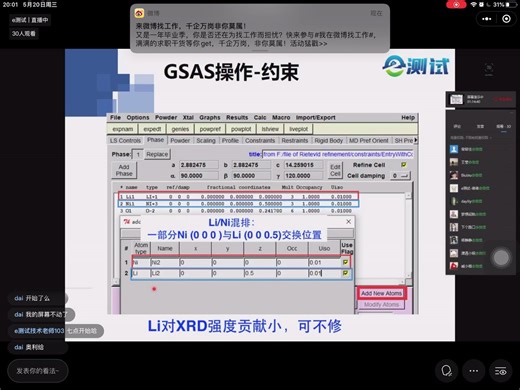Switch to the Phase tab

point(156,140)
